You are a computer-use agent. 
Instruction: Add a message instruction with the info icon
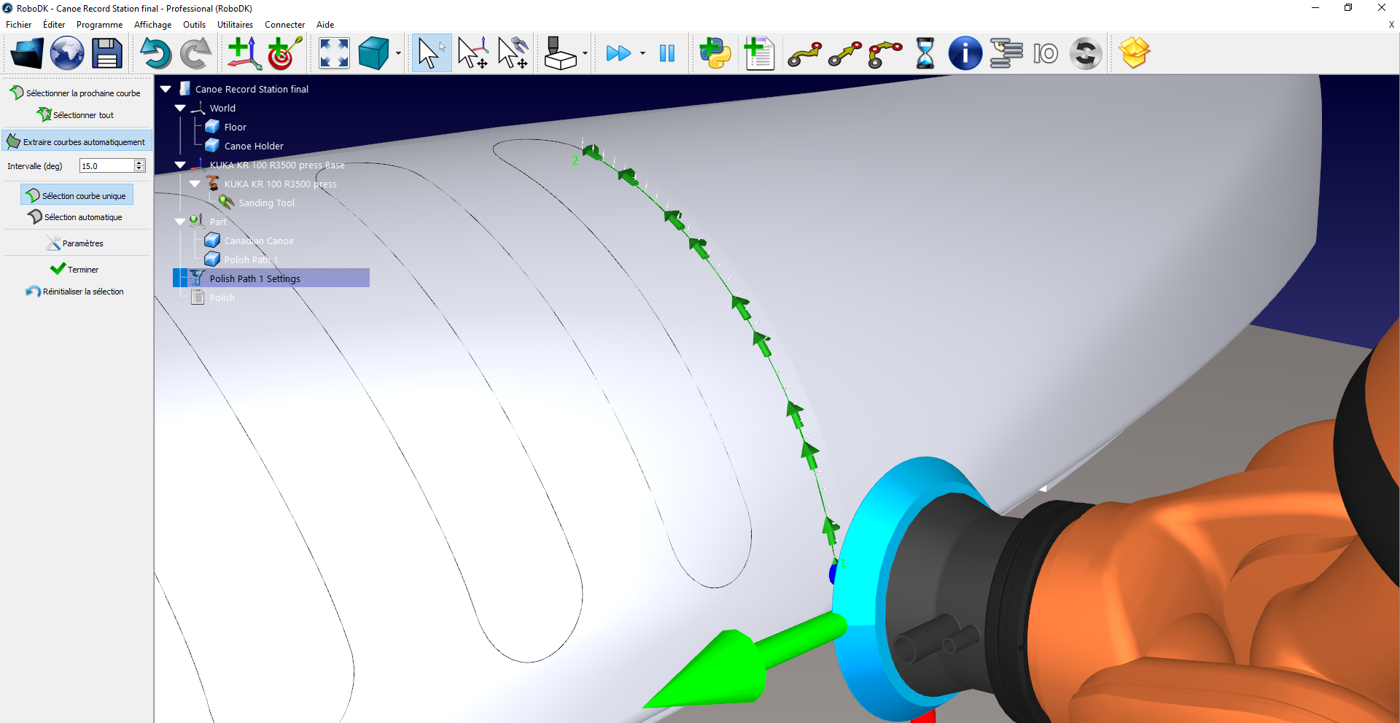pos(965,53)
